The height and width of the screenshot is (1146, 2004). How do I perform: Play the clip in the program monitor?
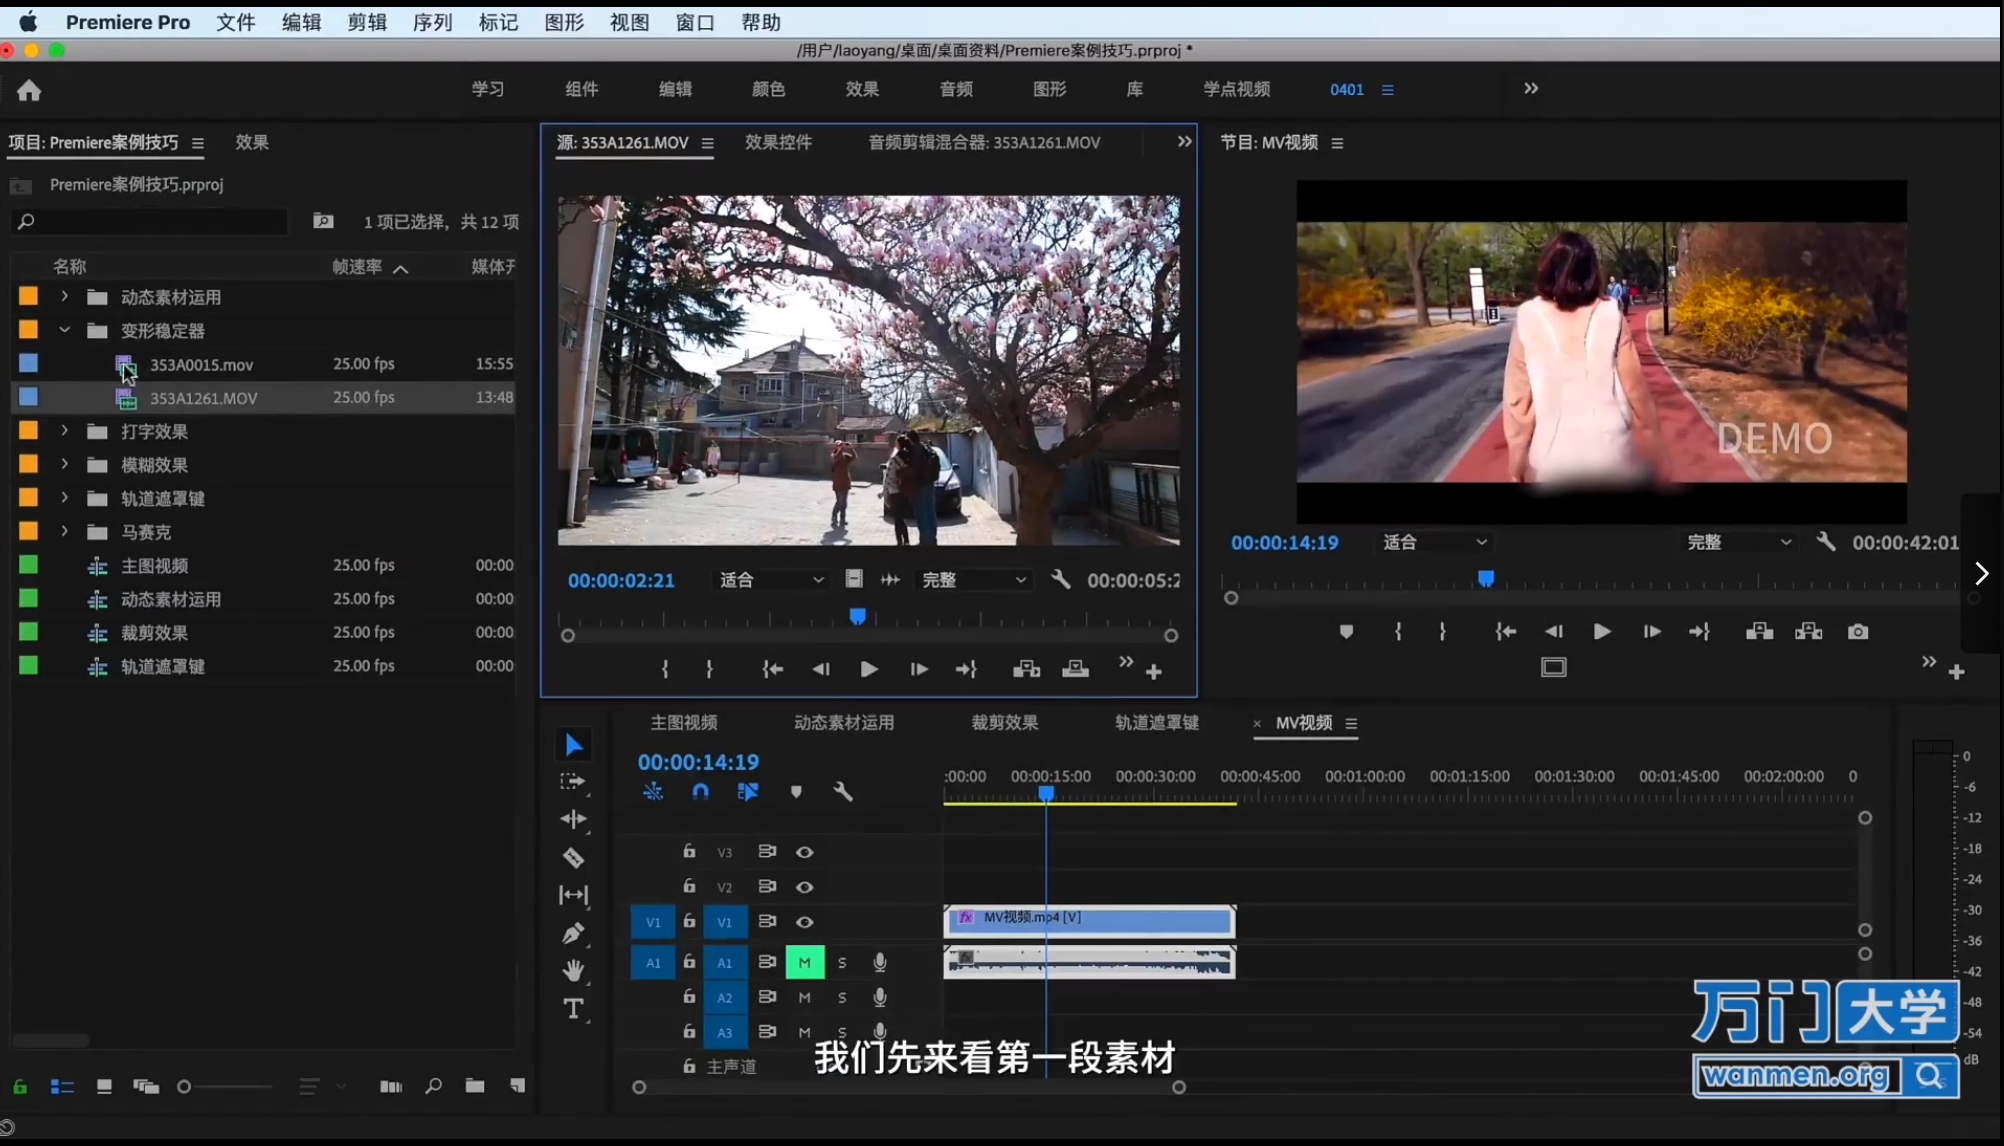point(1601,631)
